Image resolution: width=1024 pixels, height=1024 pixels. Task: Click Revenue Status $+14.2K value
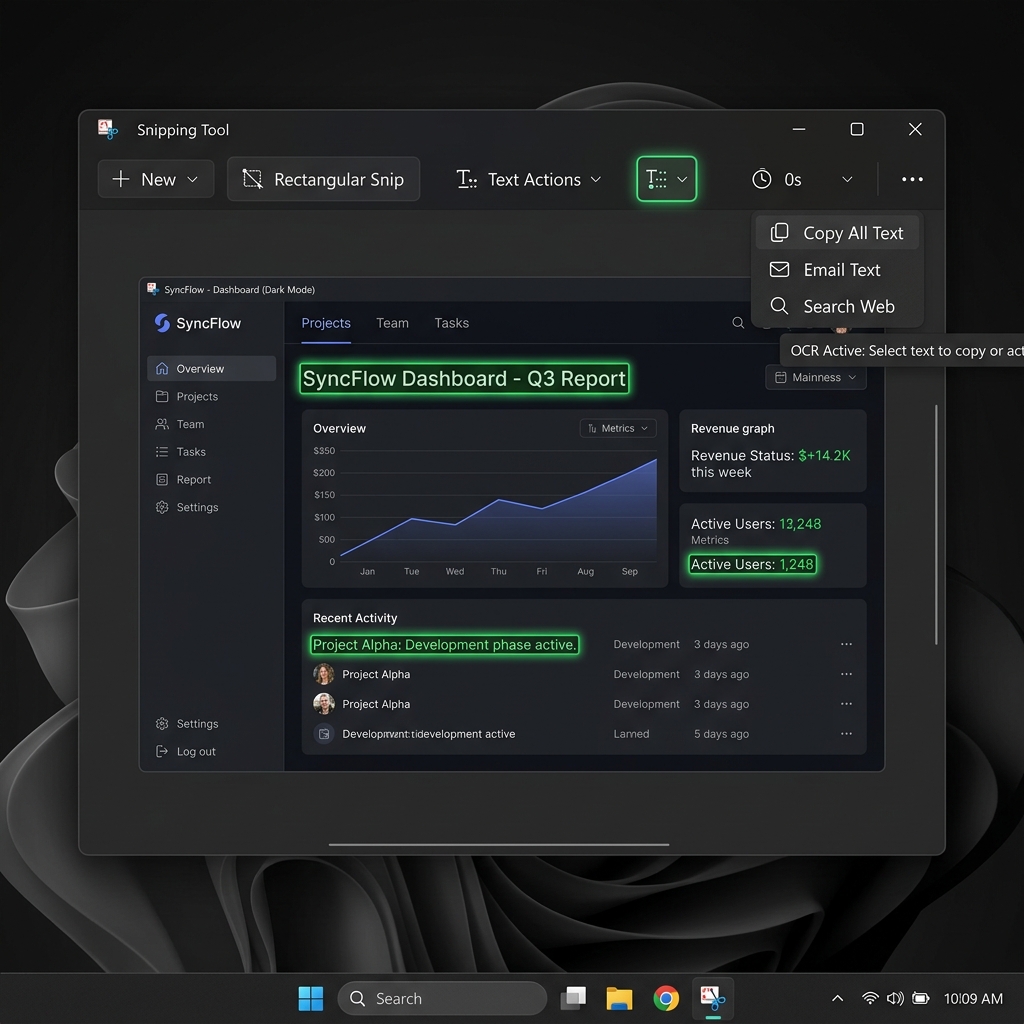(824, 455)
